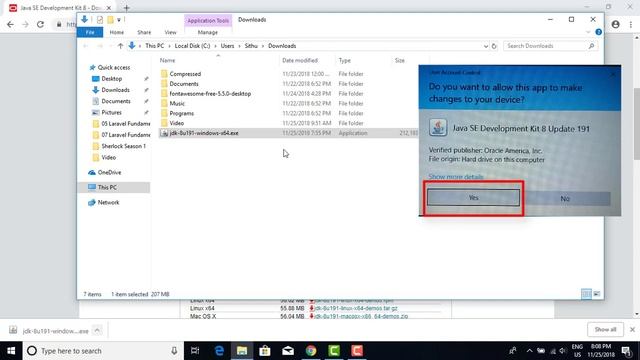Image resolution: width=640 pixels, height=360 pixels.
Task: Select Local Disk (C:) breadcrumb
Action: coord(192,46)
